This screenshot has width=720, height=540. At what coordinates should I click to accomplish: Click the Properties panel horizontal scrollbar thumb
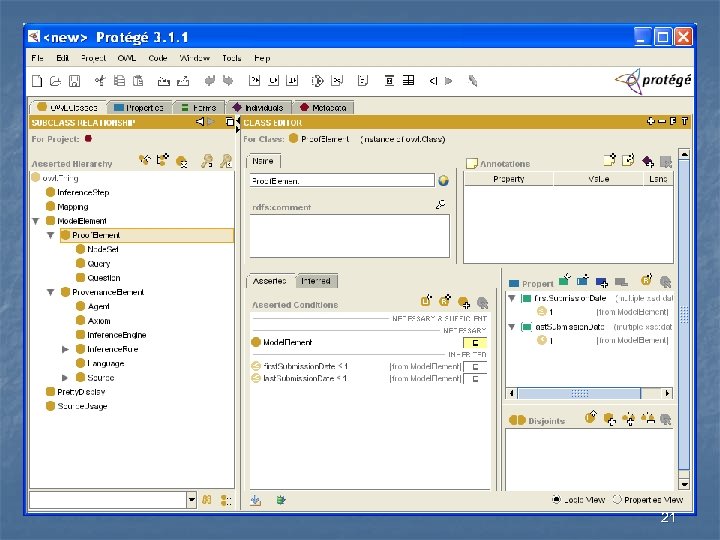tap(579, 394)
